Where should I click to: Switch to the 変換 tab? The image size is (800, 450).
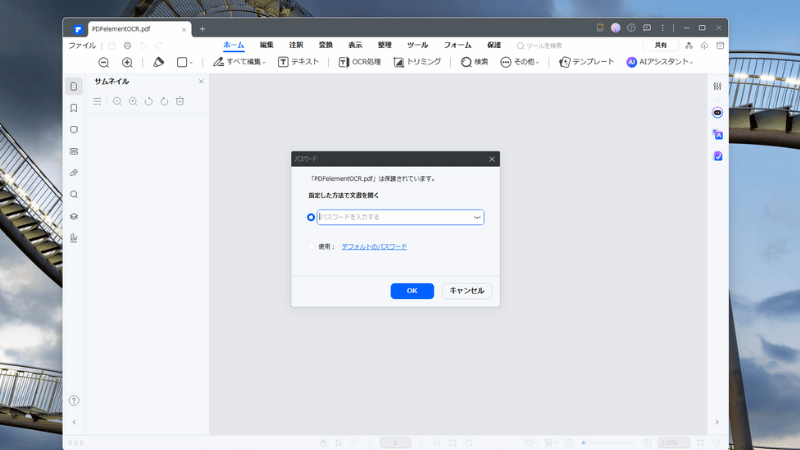(x=326, y=45)
